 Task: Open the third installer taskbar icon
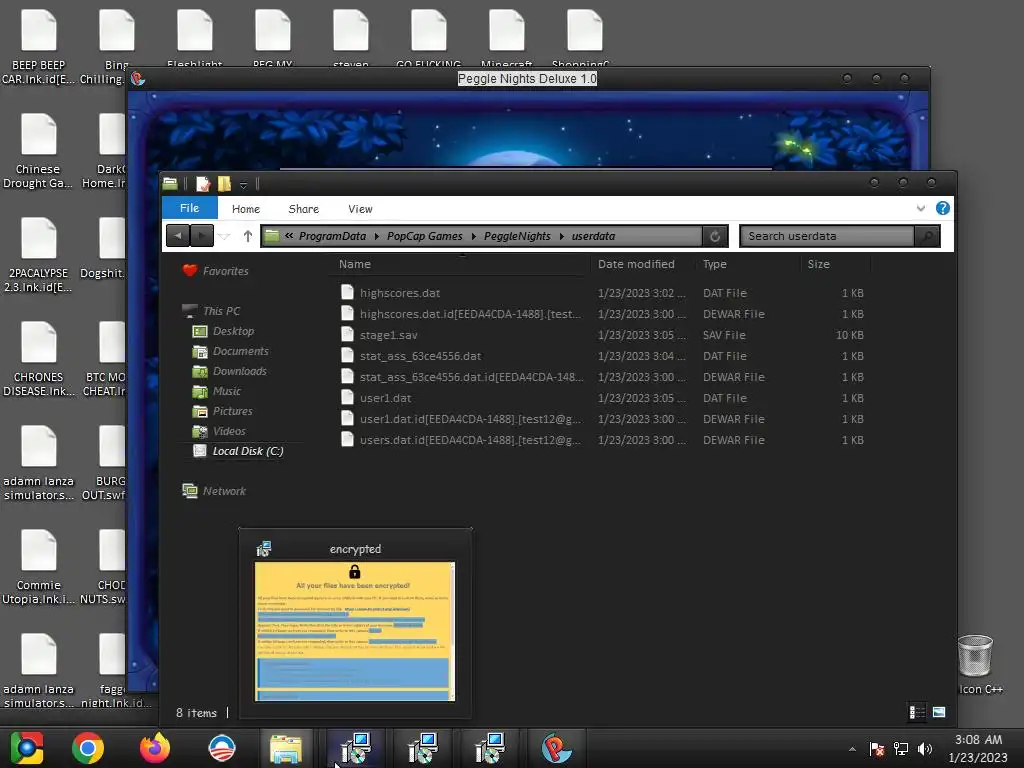(x=490, y=748)
